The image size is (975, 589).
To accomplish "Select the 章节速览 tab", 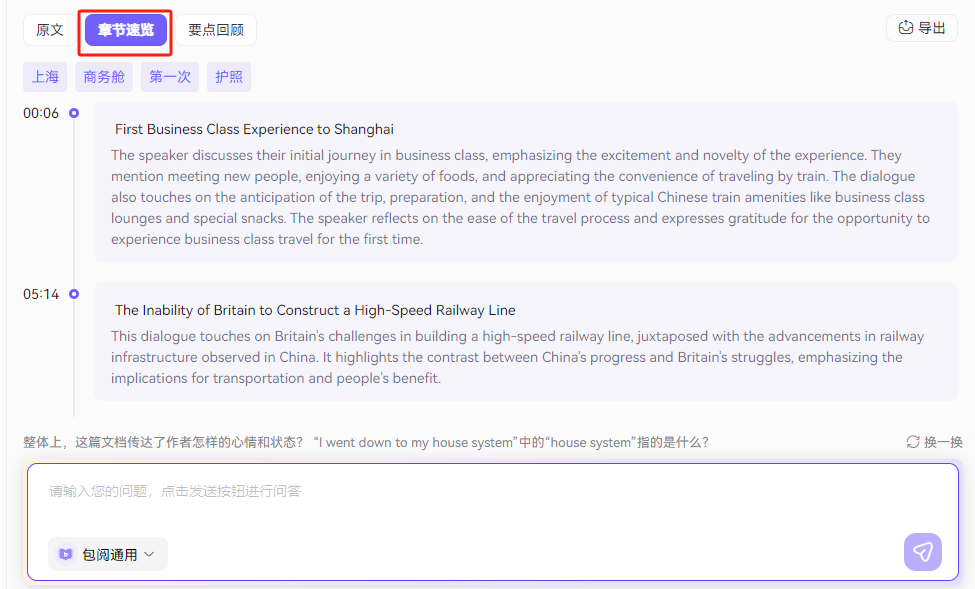I will point(126,30).
